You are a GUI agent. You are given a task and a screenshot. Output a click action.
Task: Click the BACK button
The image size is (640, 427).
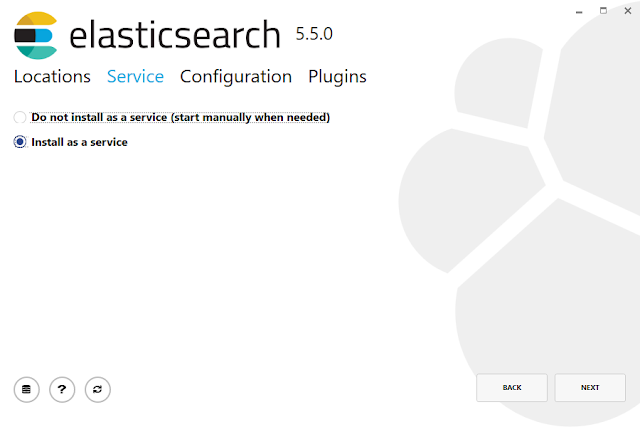pyautogui.click(x=512, y=387)
